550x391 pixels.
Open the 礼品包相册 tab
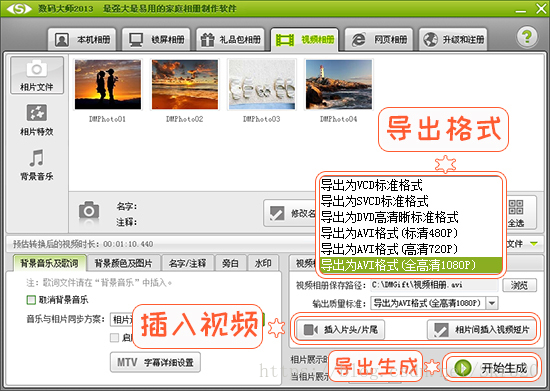230,40
